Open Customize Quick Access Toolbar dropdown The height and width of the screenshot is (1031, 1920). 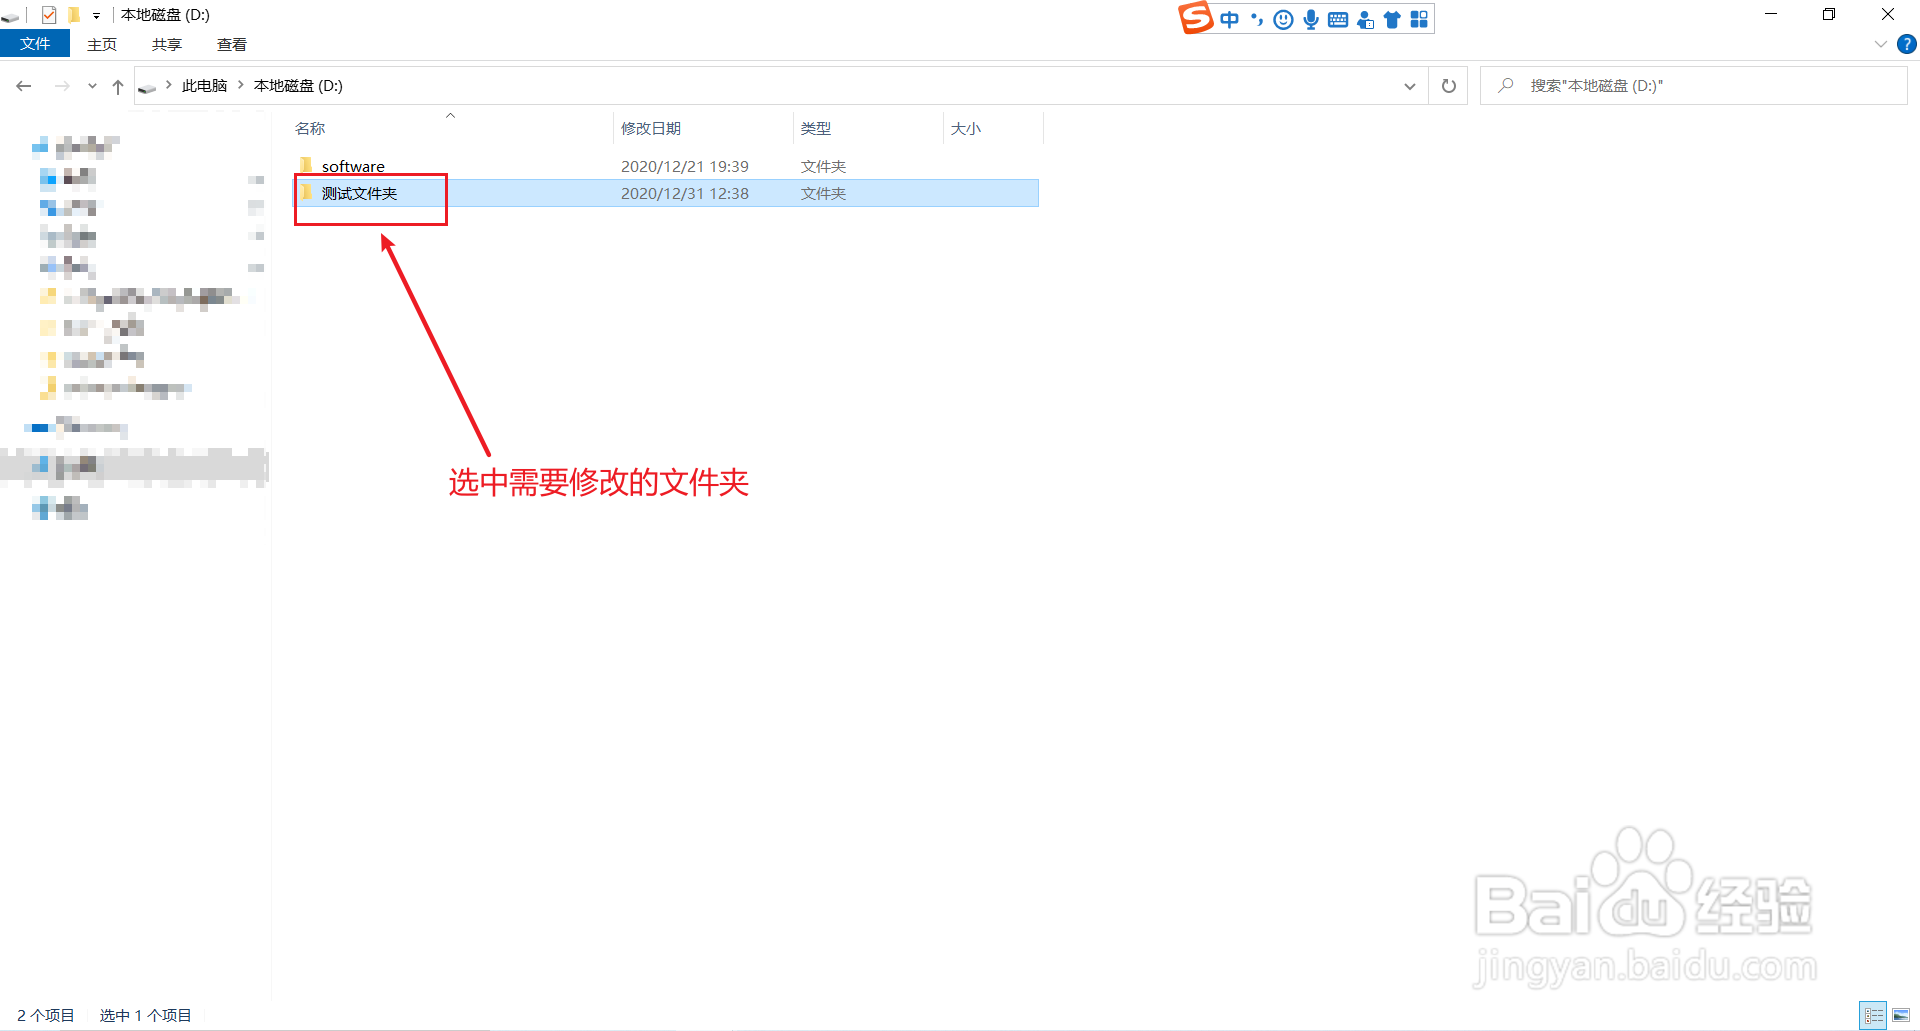[96, 16]
